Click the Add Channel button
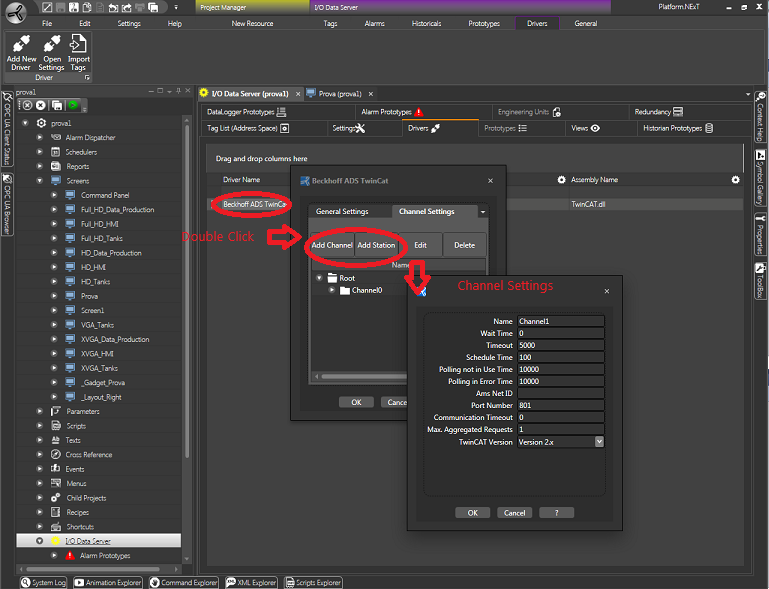 click(332, 245)
